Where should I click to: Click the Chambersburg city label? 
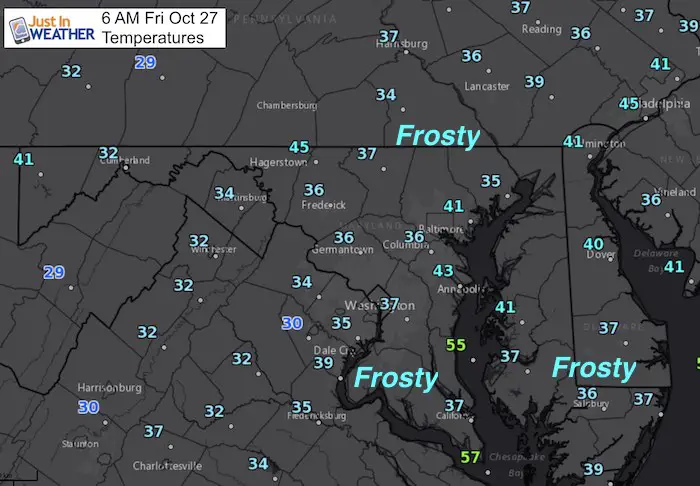[287, 106]
